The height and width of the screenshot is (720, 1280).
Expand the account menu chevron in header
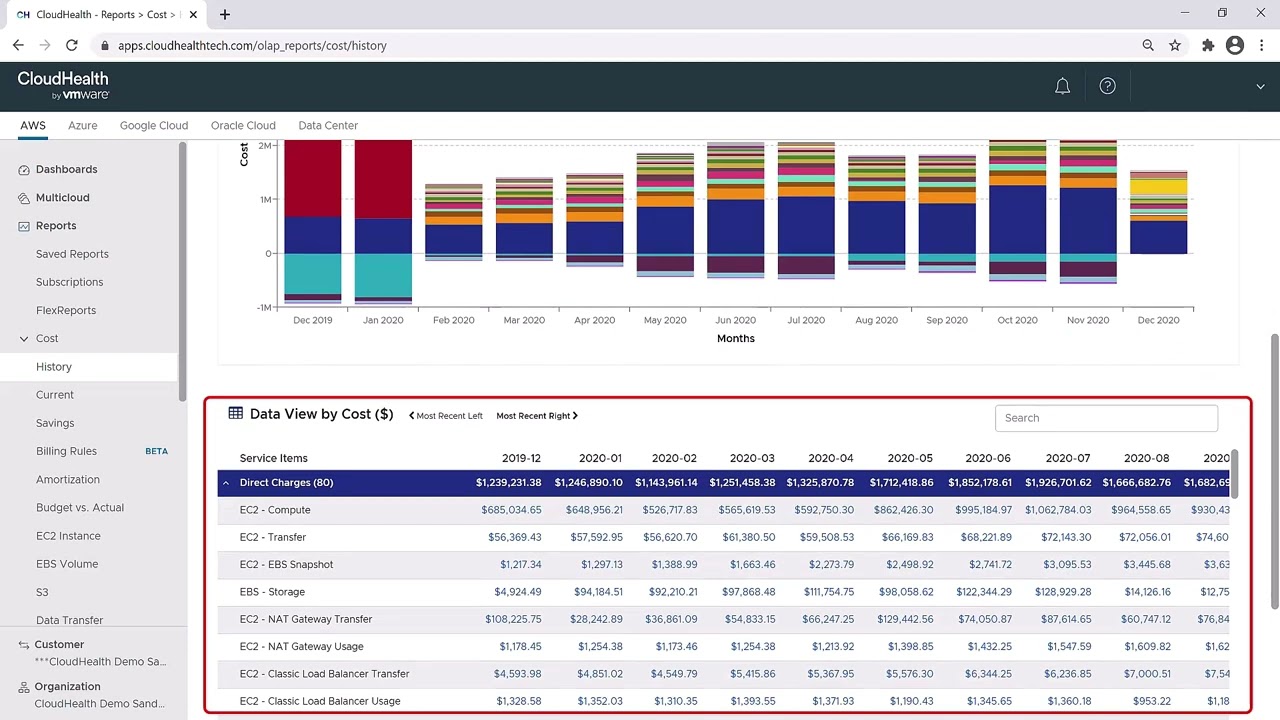(x=1260, y=87)
